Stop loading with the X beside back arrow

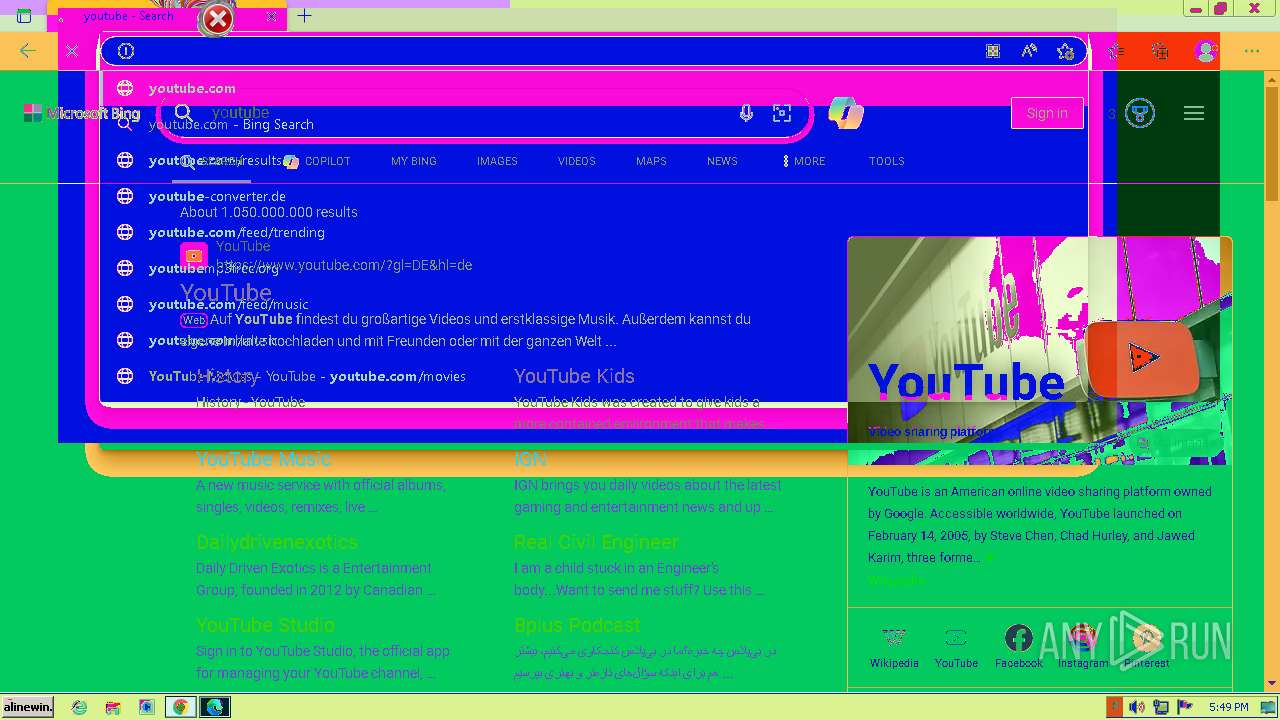click(x=72, y=51)
